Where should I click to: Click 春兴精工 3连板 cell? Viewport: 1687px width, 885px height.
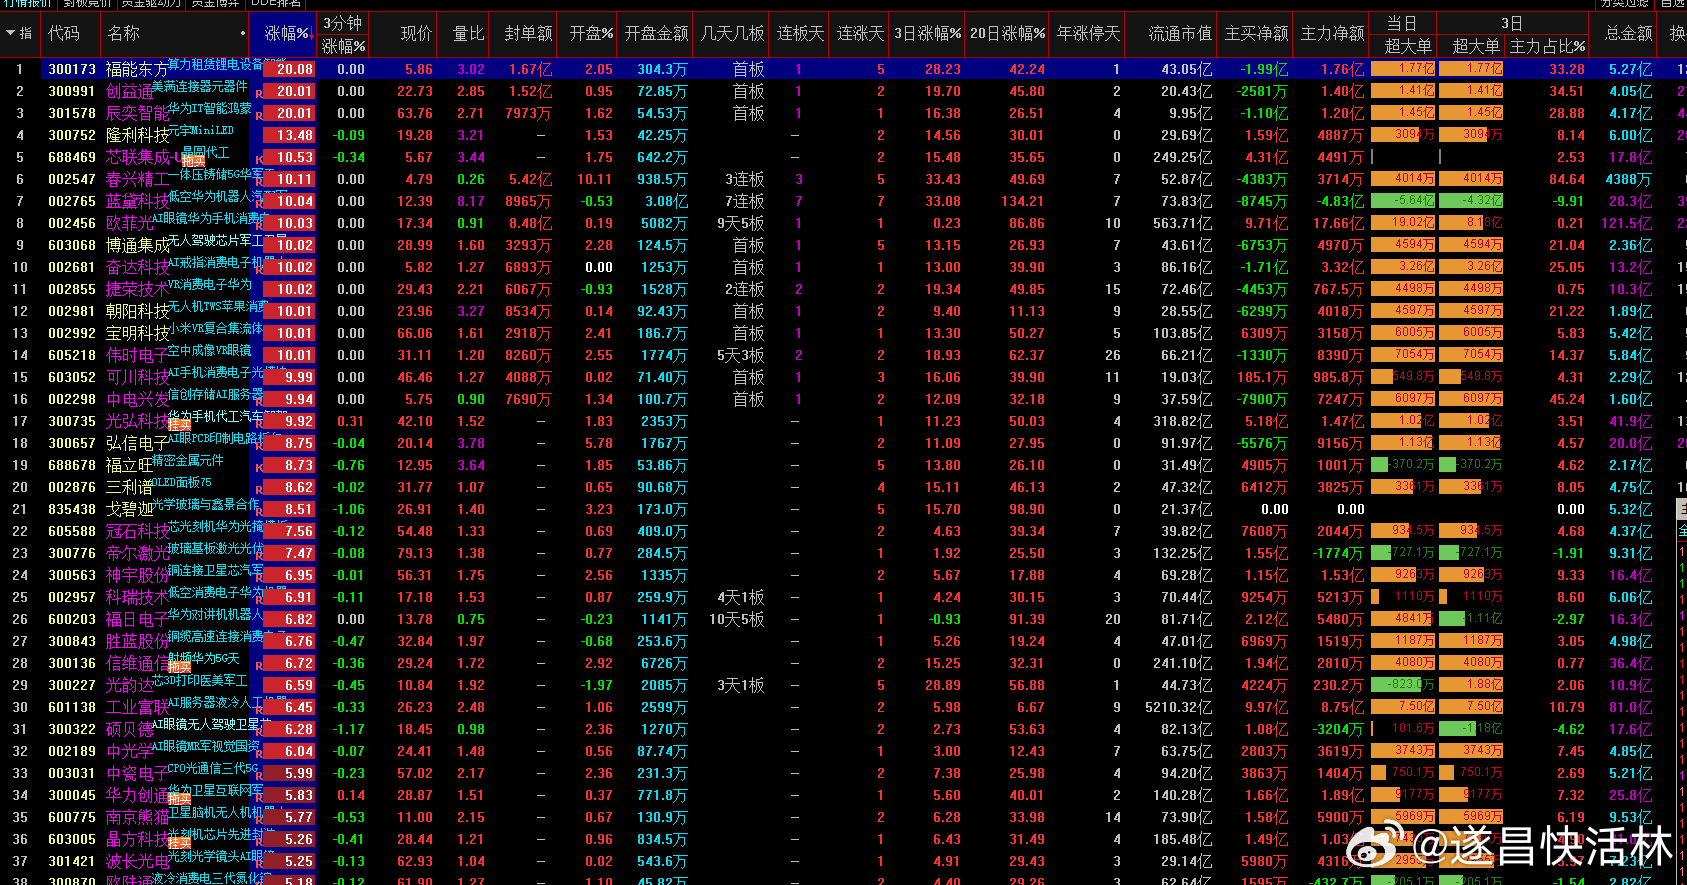point(745,179)
